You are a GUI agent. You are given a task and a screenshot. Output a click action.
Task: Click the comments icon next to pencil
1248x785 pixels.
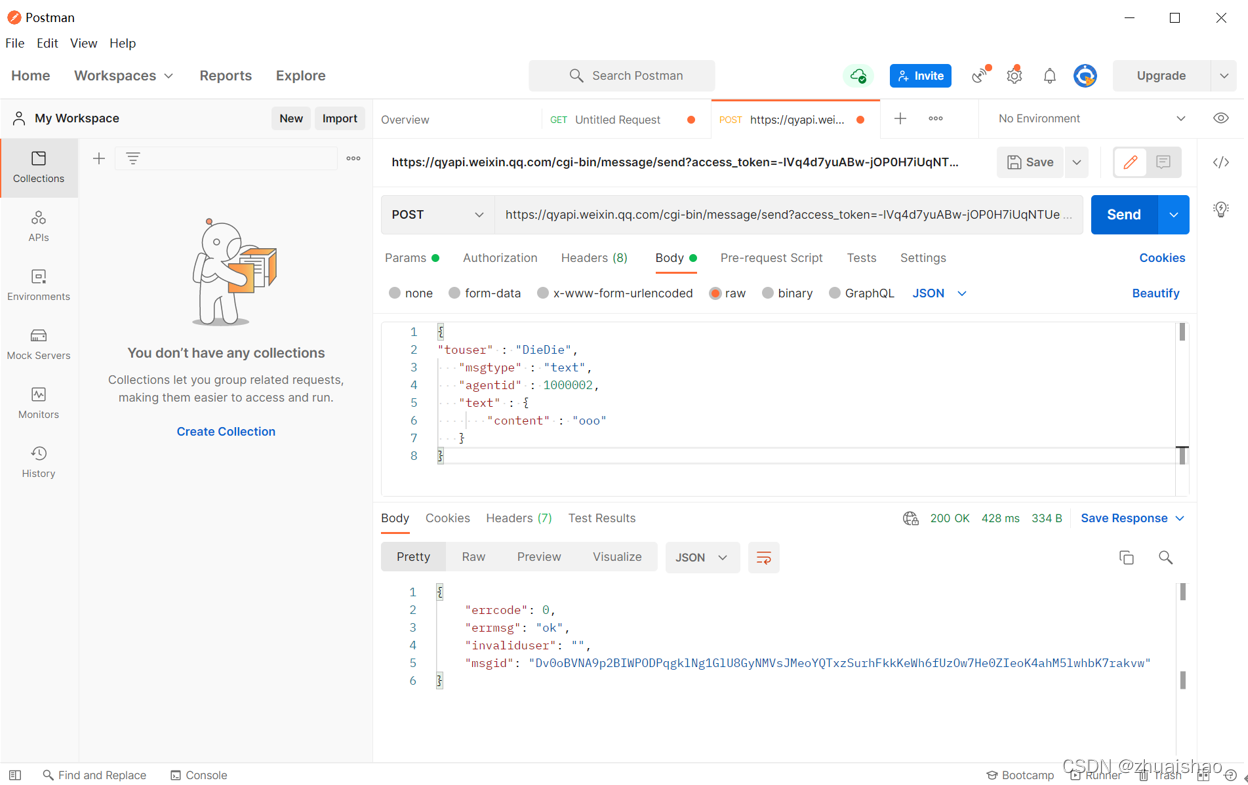[x=1163, y=162]
